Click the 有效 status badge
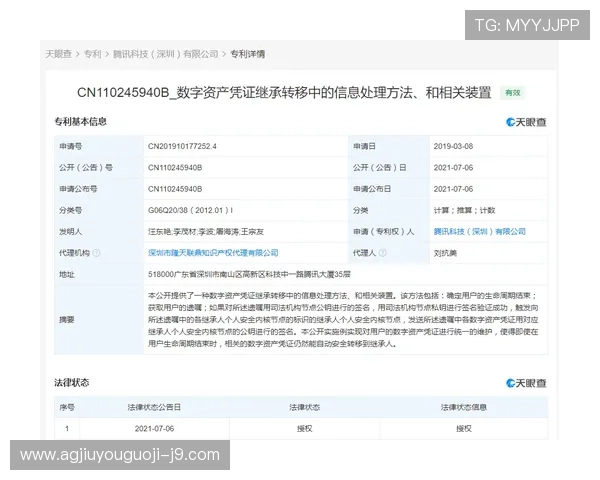Image resolution: width=600 pixels, height=480 pixels. pos(512,93)
